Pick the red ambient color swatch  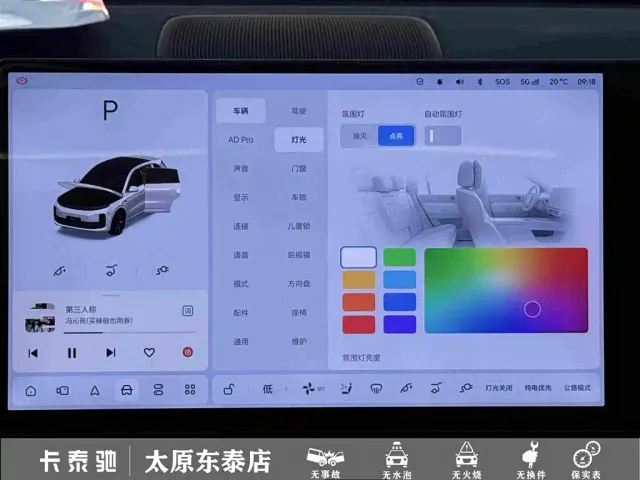pos(359,324)
